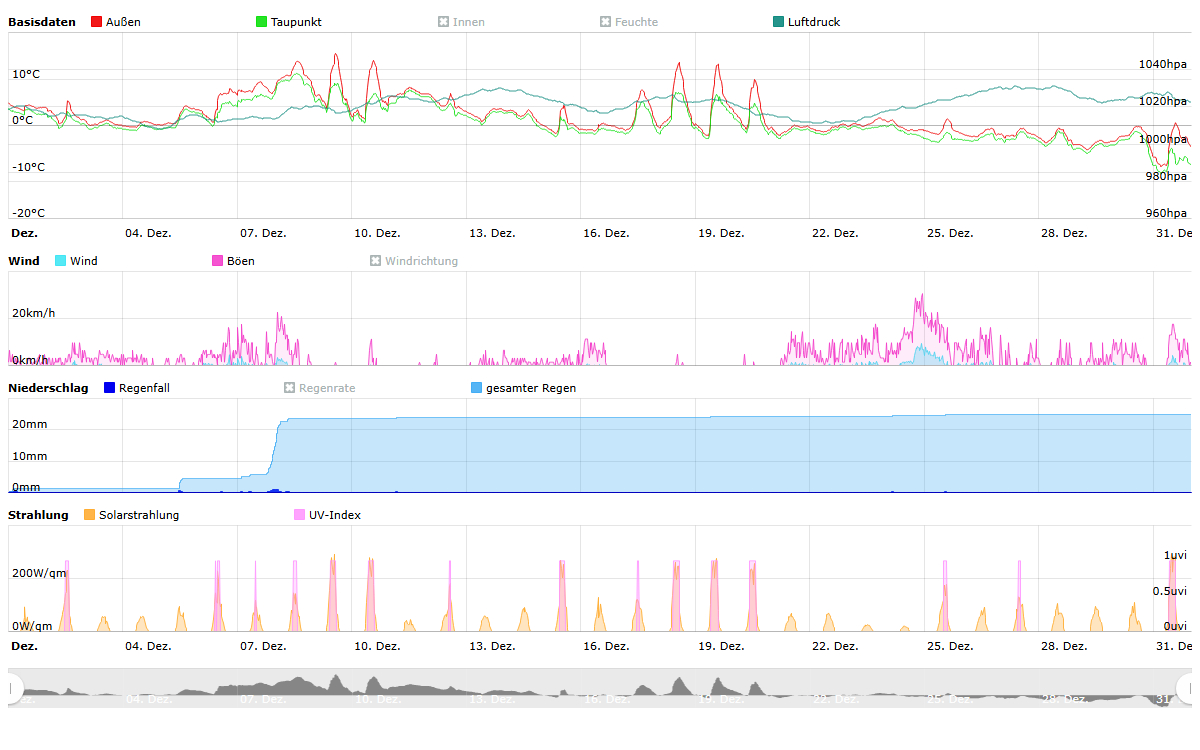Screen dimensions: 1200x750
Task: Click the Niederschlag section title
Action: coord(48,388)
